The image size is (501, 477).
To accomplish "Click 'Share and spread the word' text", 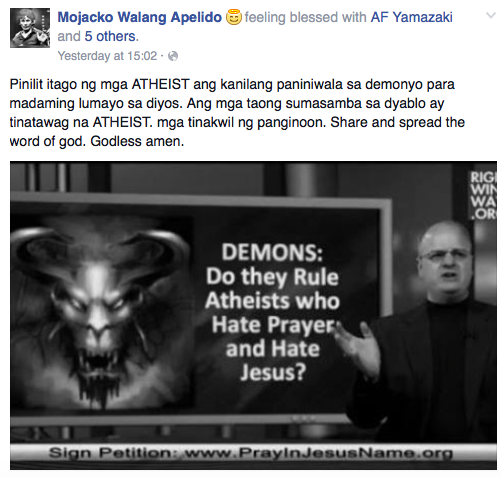I will (397, 122).
